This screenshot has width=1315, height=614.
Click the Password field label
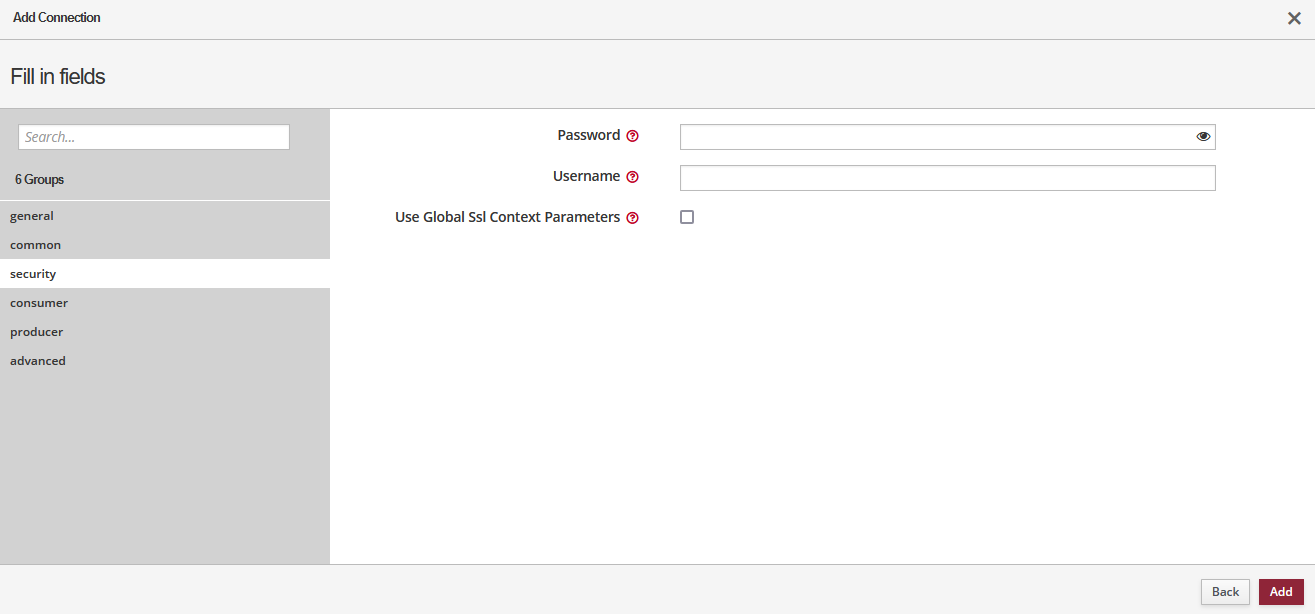click(588, 135)
